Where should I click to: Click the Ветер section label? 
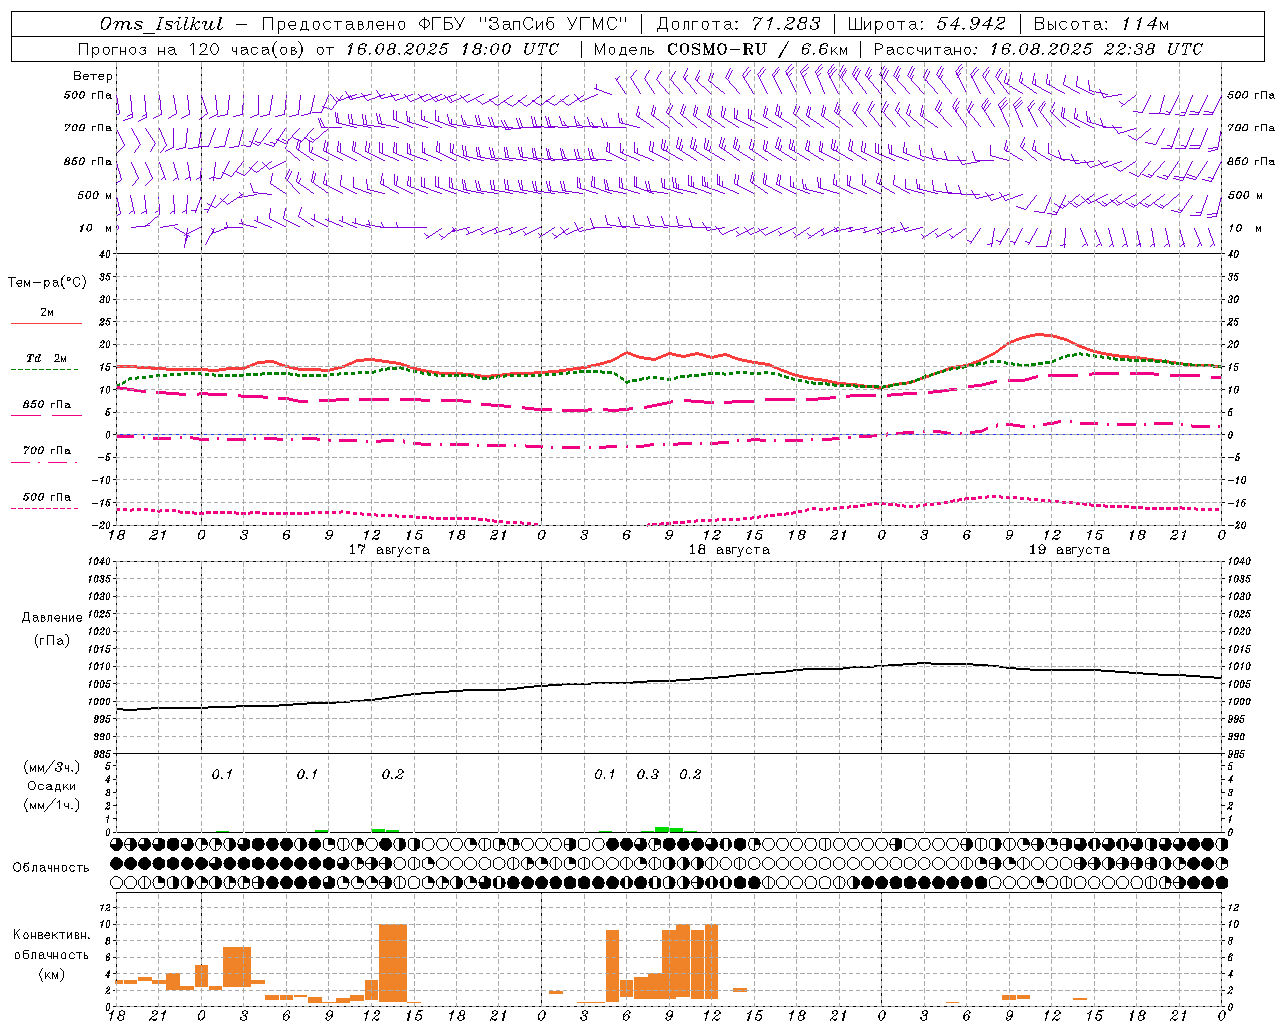[x=93, y=76]
